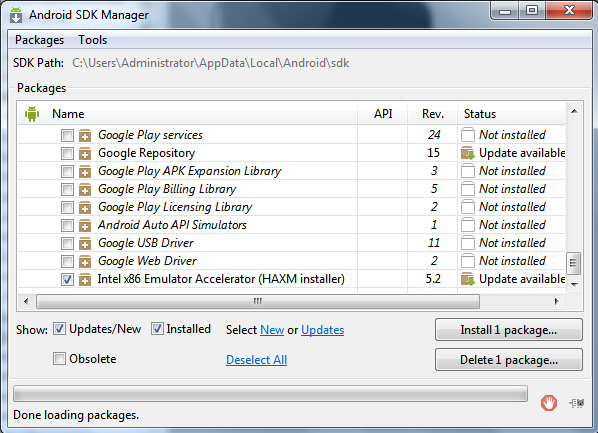Select the Google USB Driver row name
The image size is (598, 433).
[x=146, y=243]
